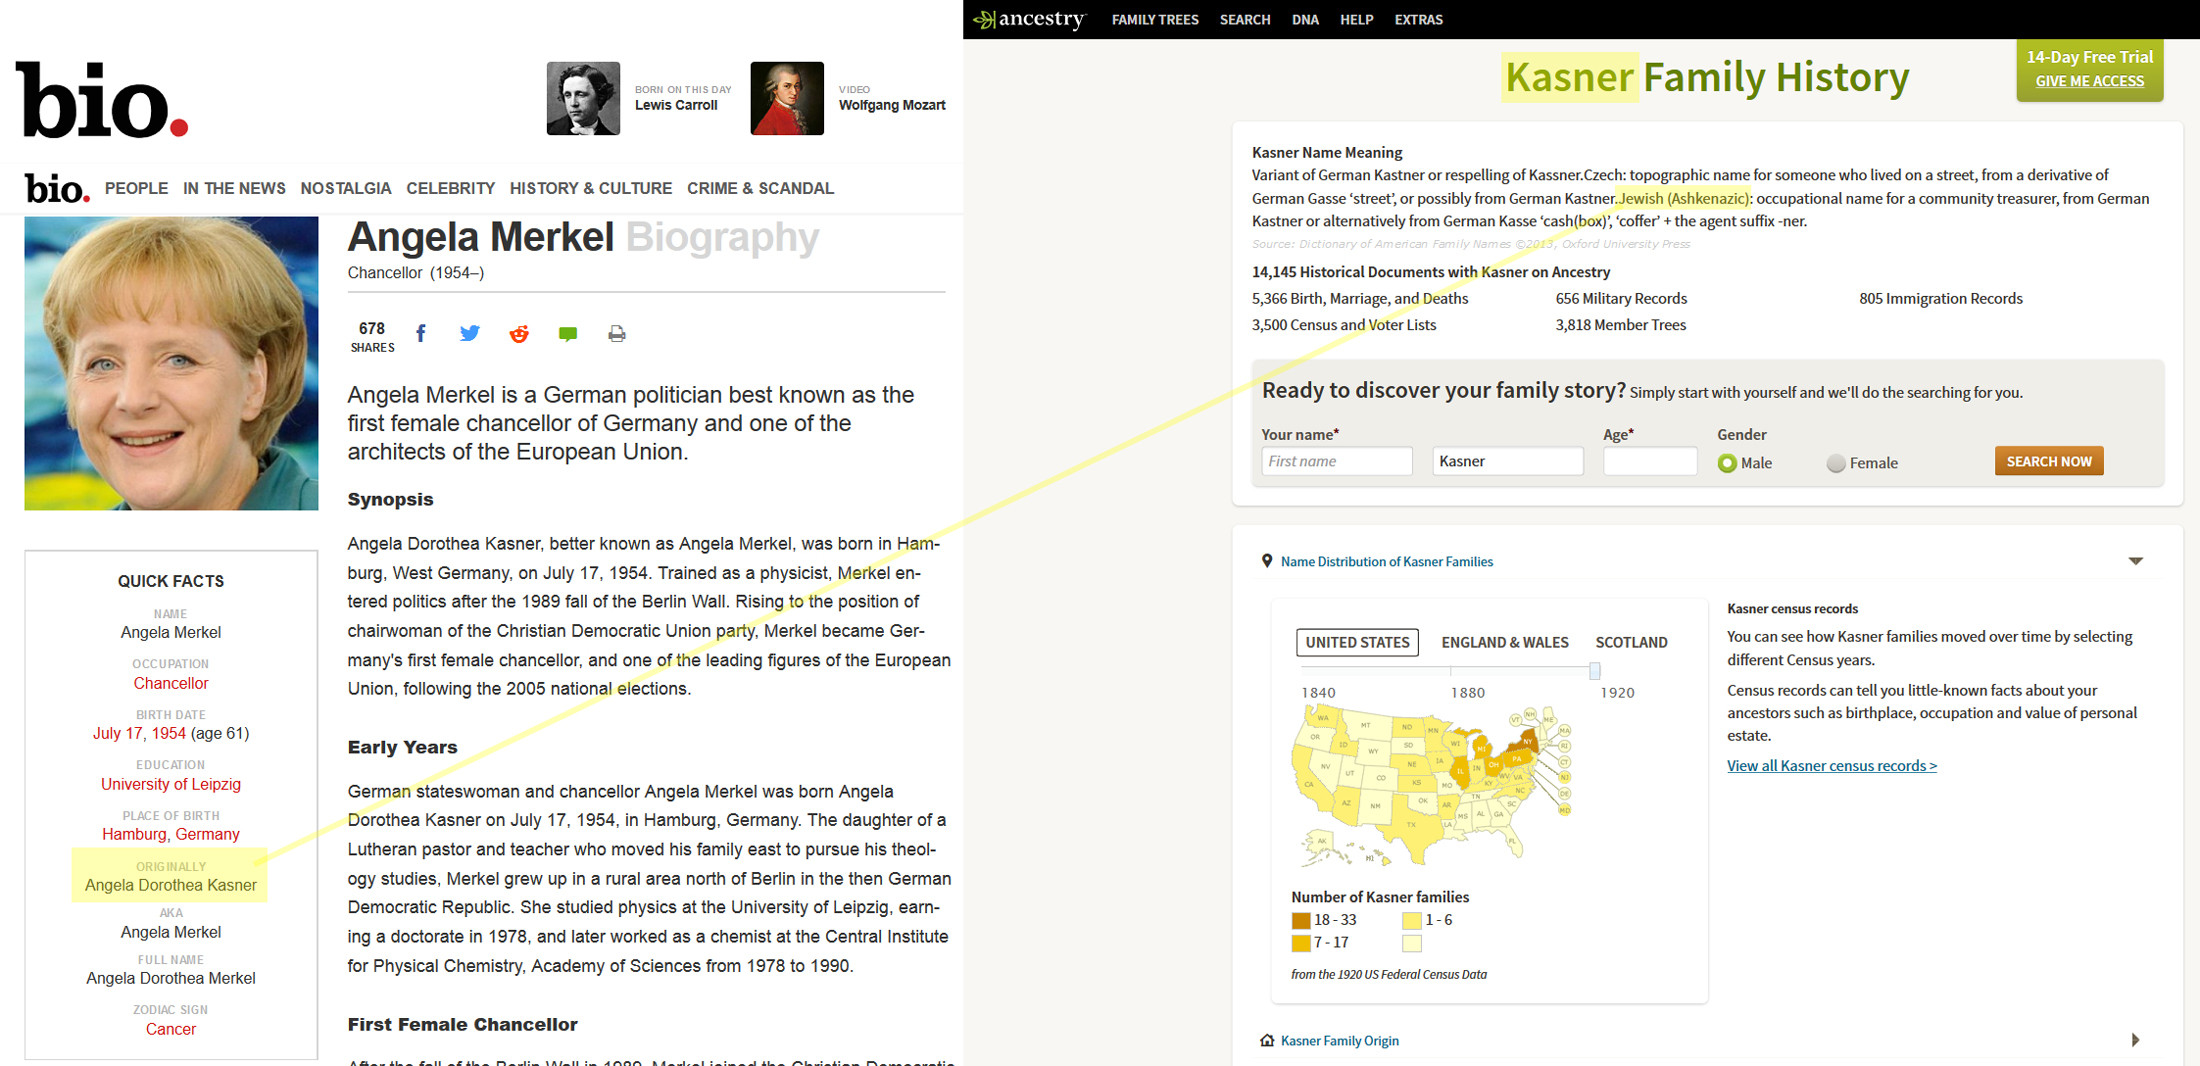Expand the Kasner Family Origin section

click(x=2135, y=1040)
